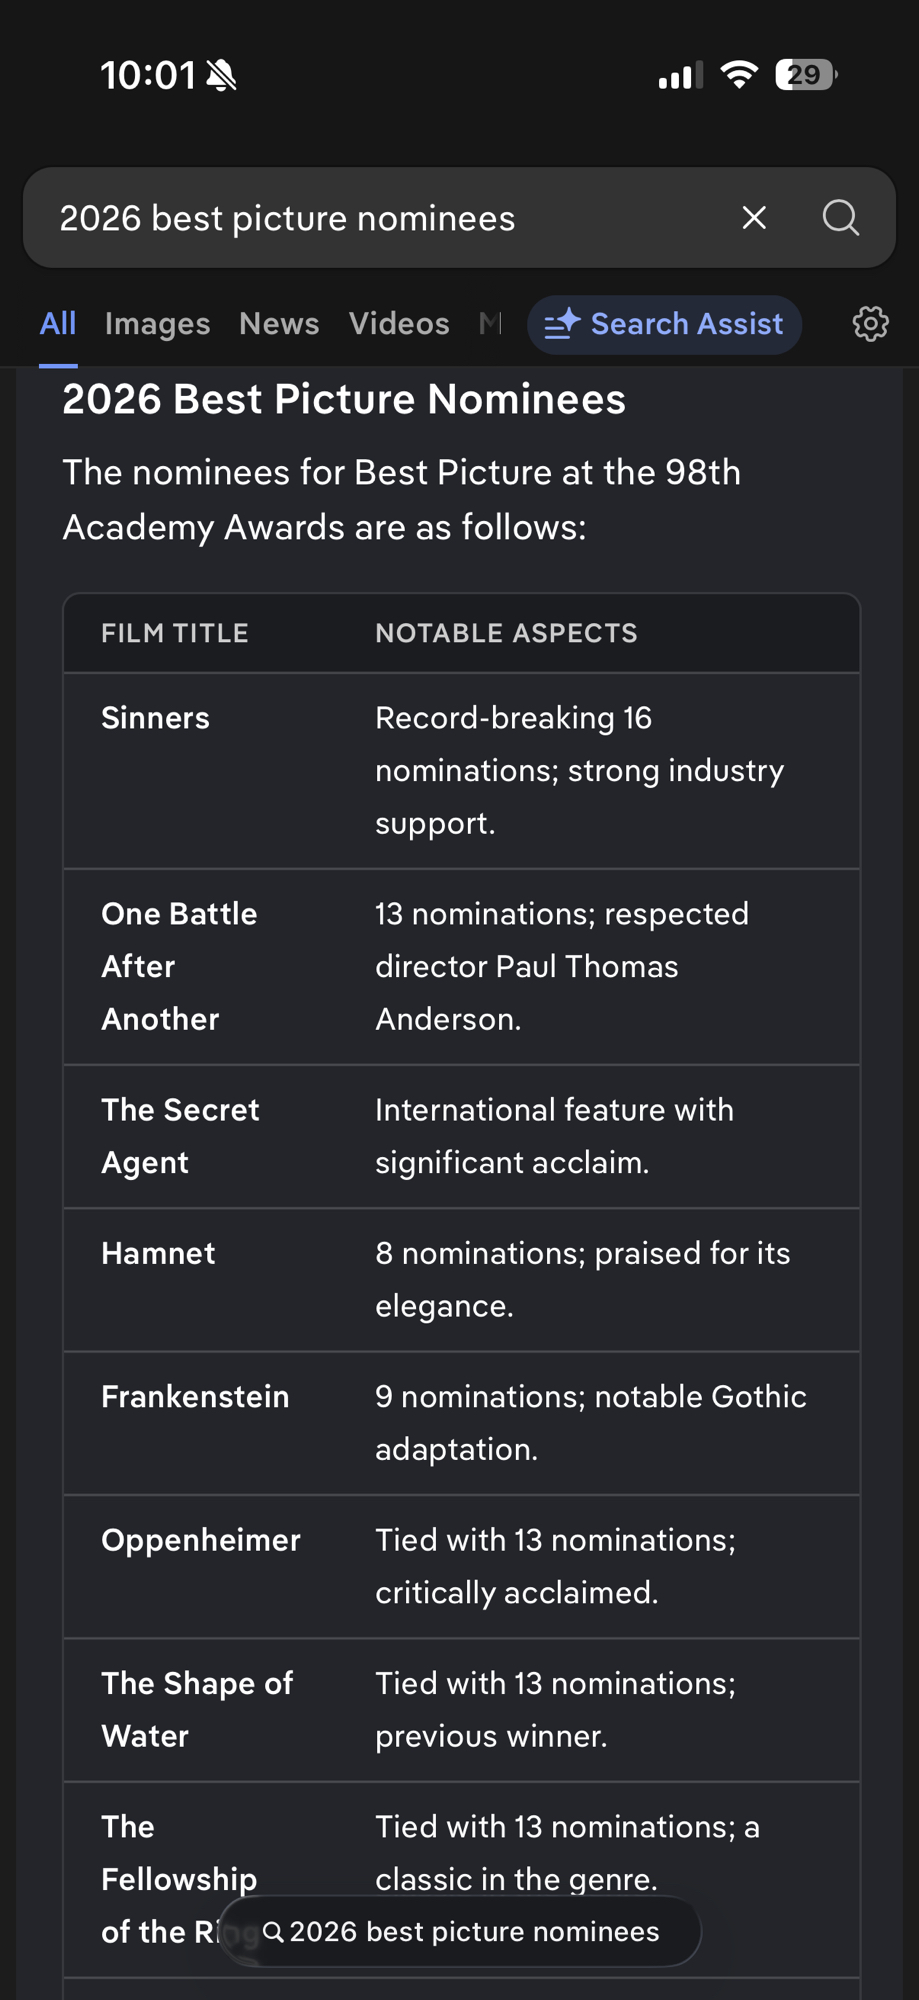Image resolution: width=919 pixels, height=2000 pixels.
Task: Switch to the Images tab
Action: tap(157, 324)
